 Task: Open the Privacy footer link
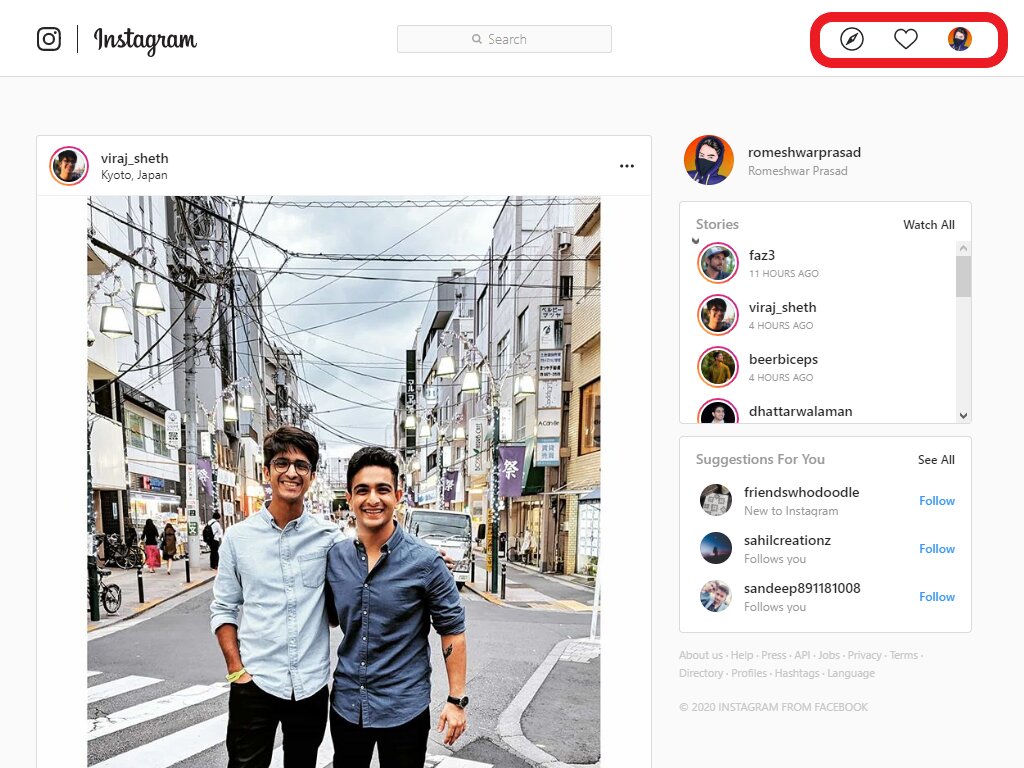pos(865,655)
